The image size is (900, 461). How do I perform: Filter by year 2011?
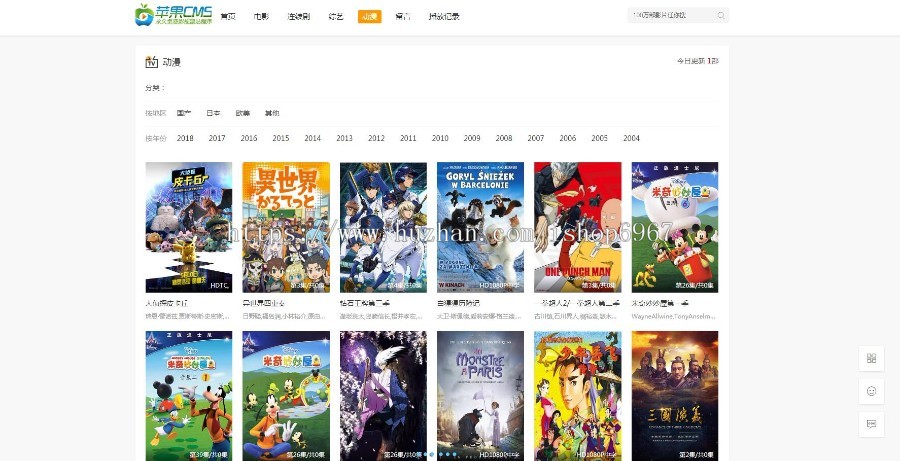click(408, 138)
